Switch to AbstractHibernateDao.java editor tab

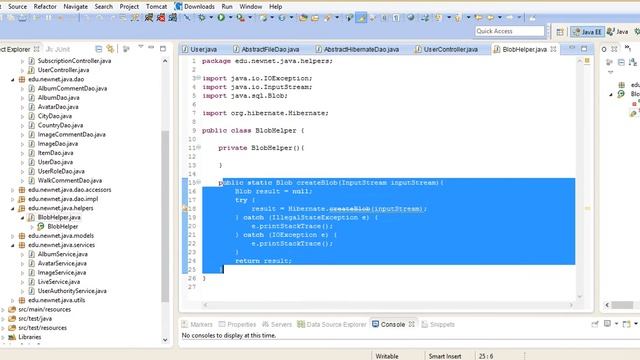(x=358, y=49)
